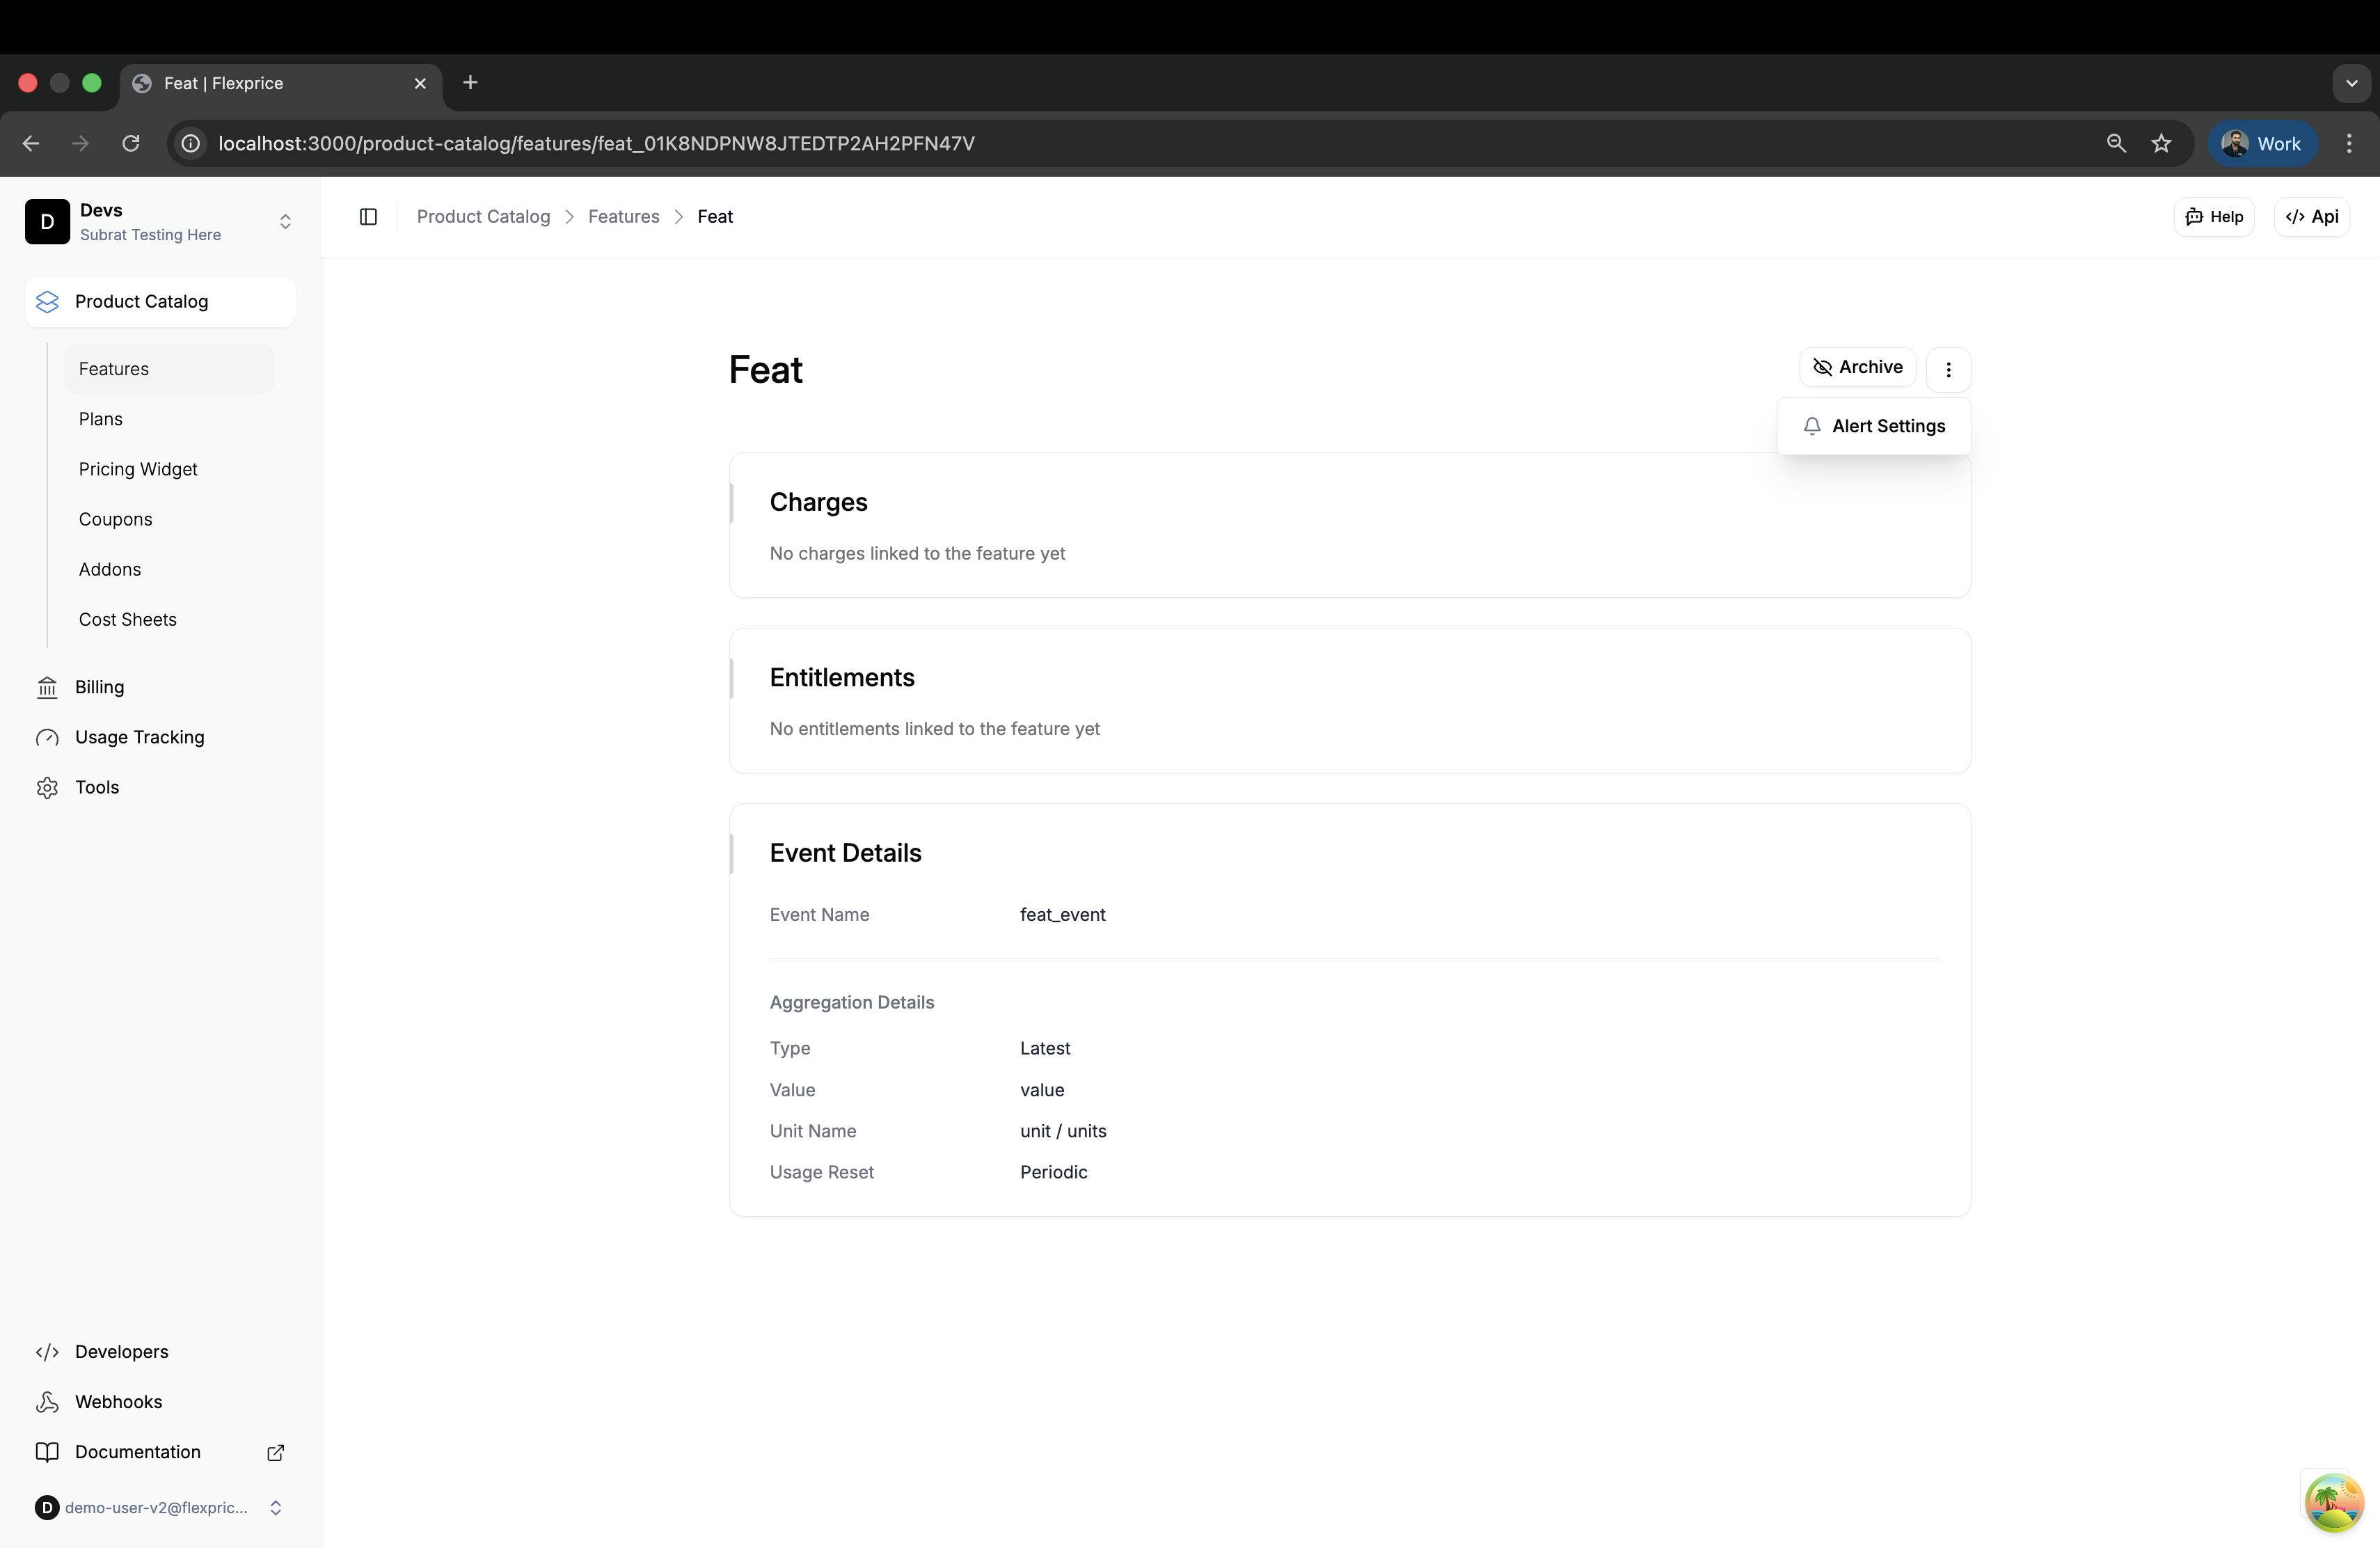Open the Plans sidebar item

(x=168, y=419)
